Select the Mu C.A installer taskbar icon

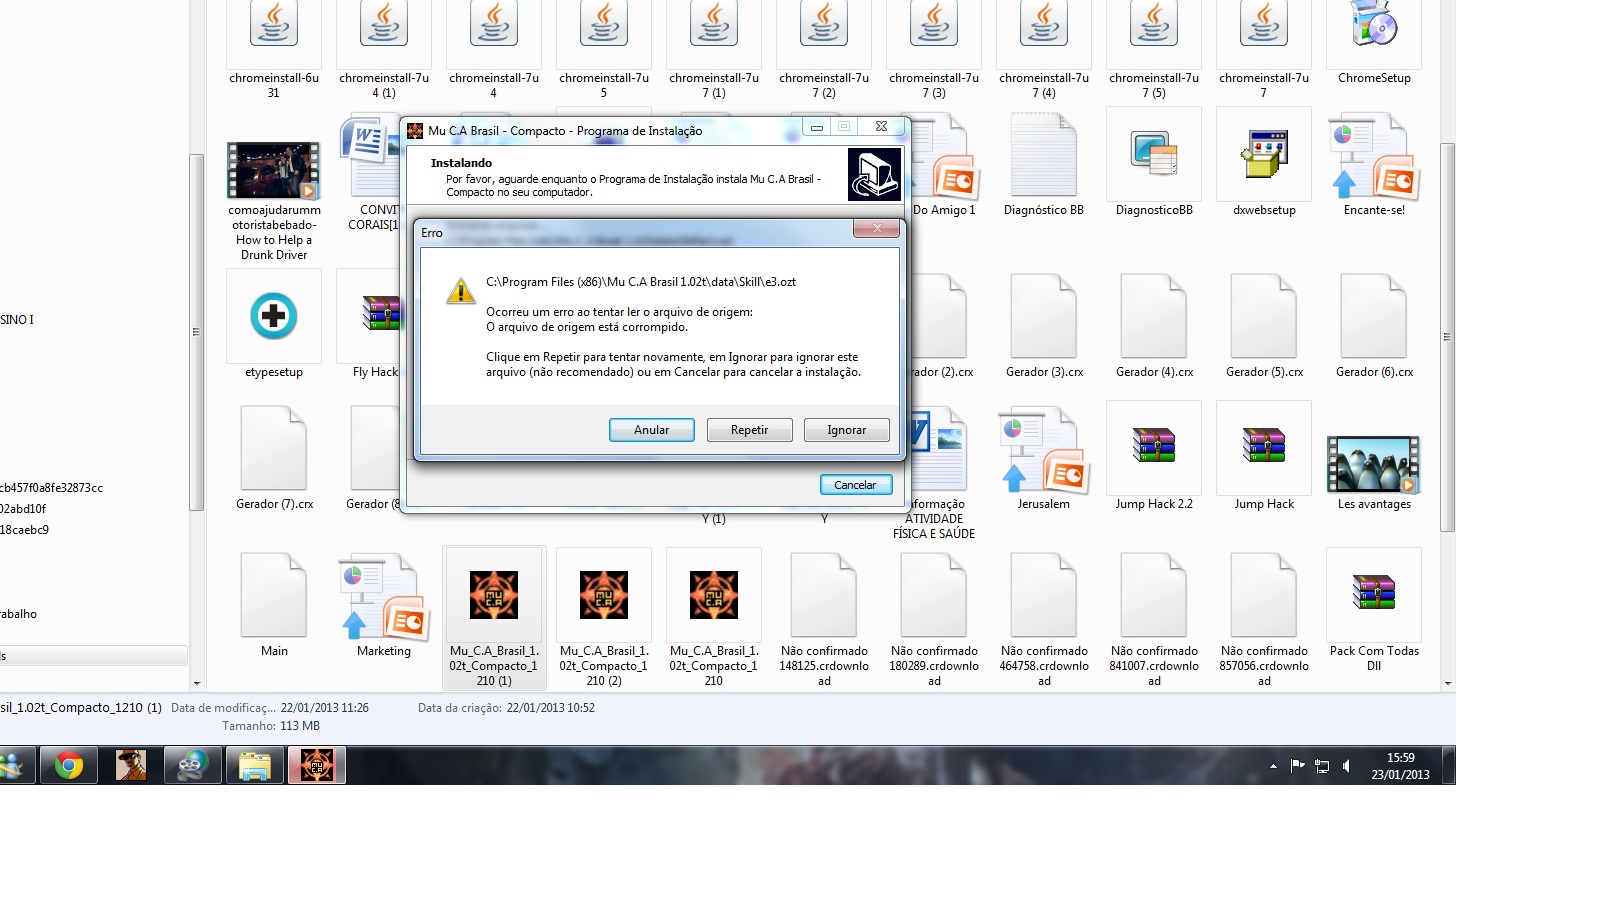pos(317,766)
